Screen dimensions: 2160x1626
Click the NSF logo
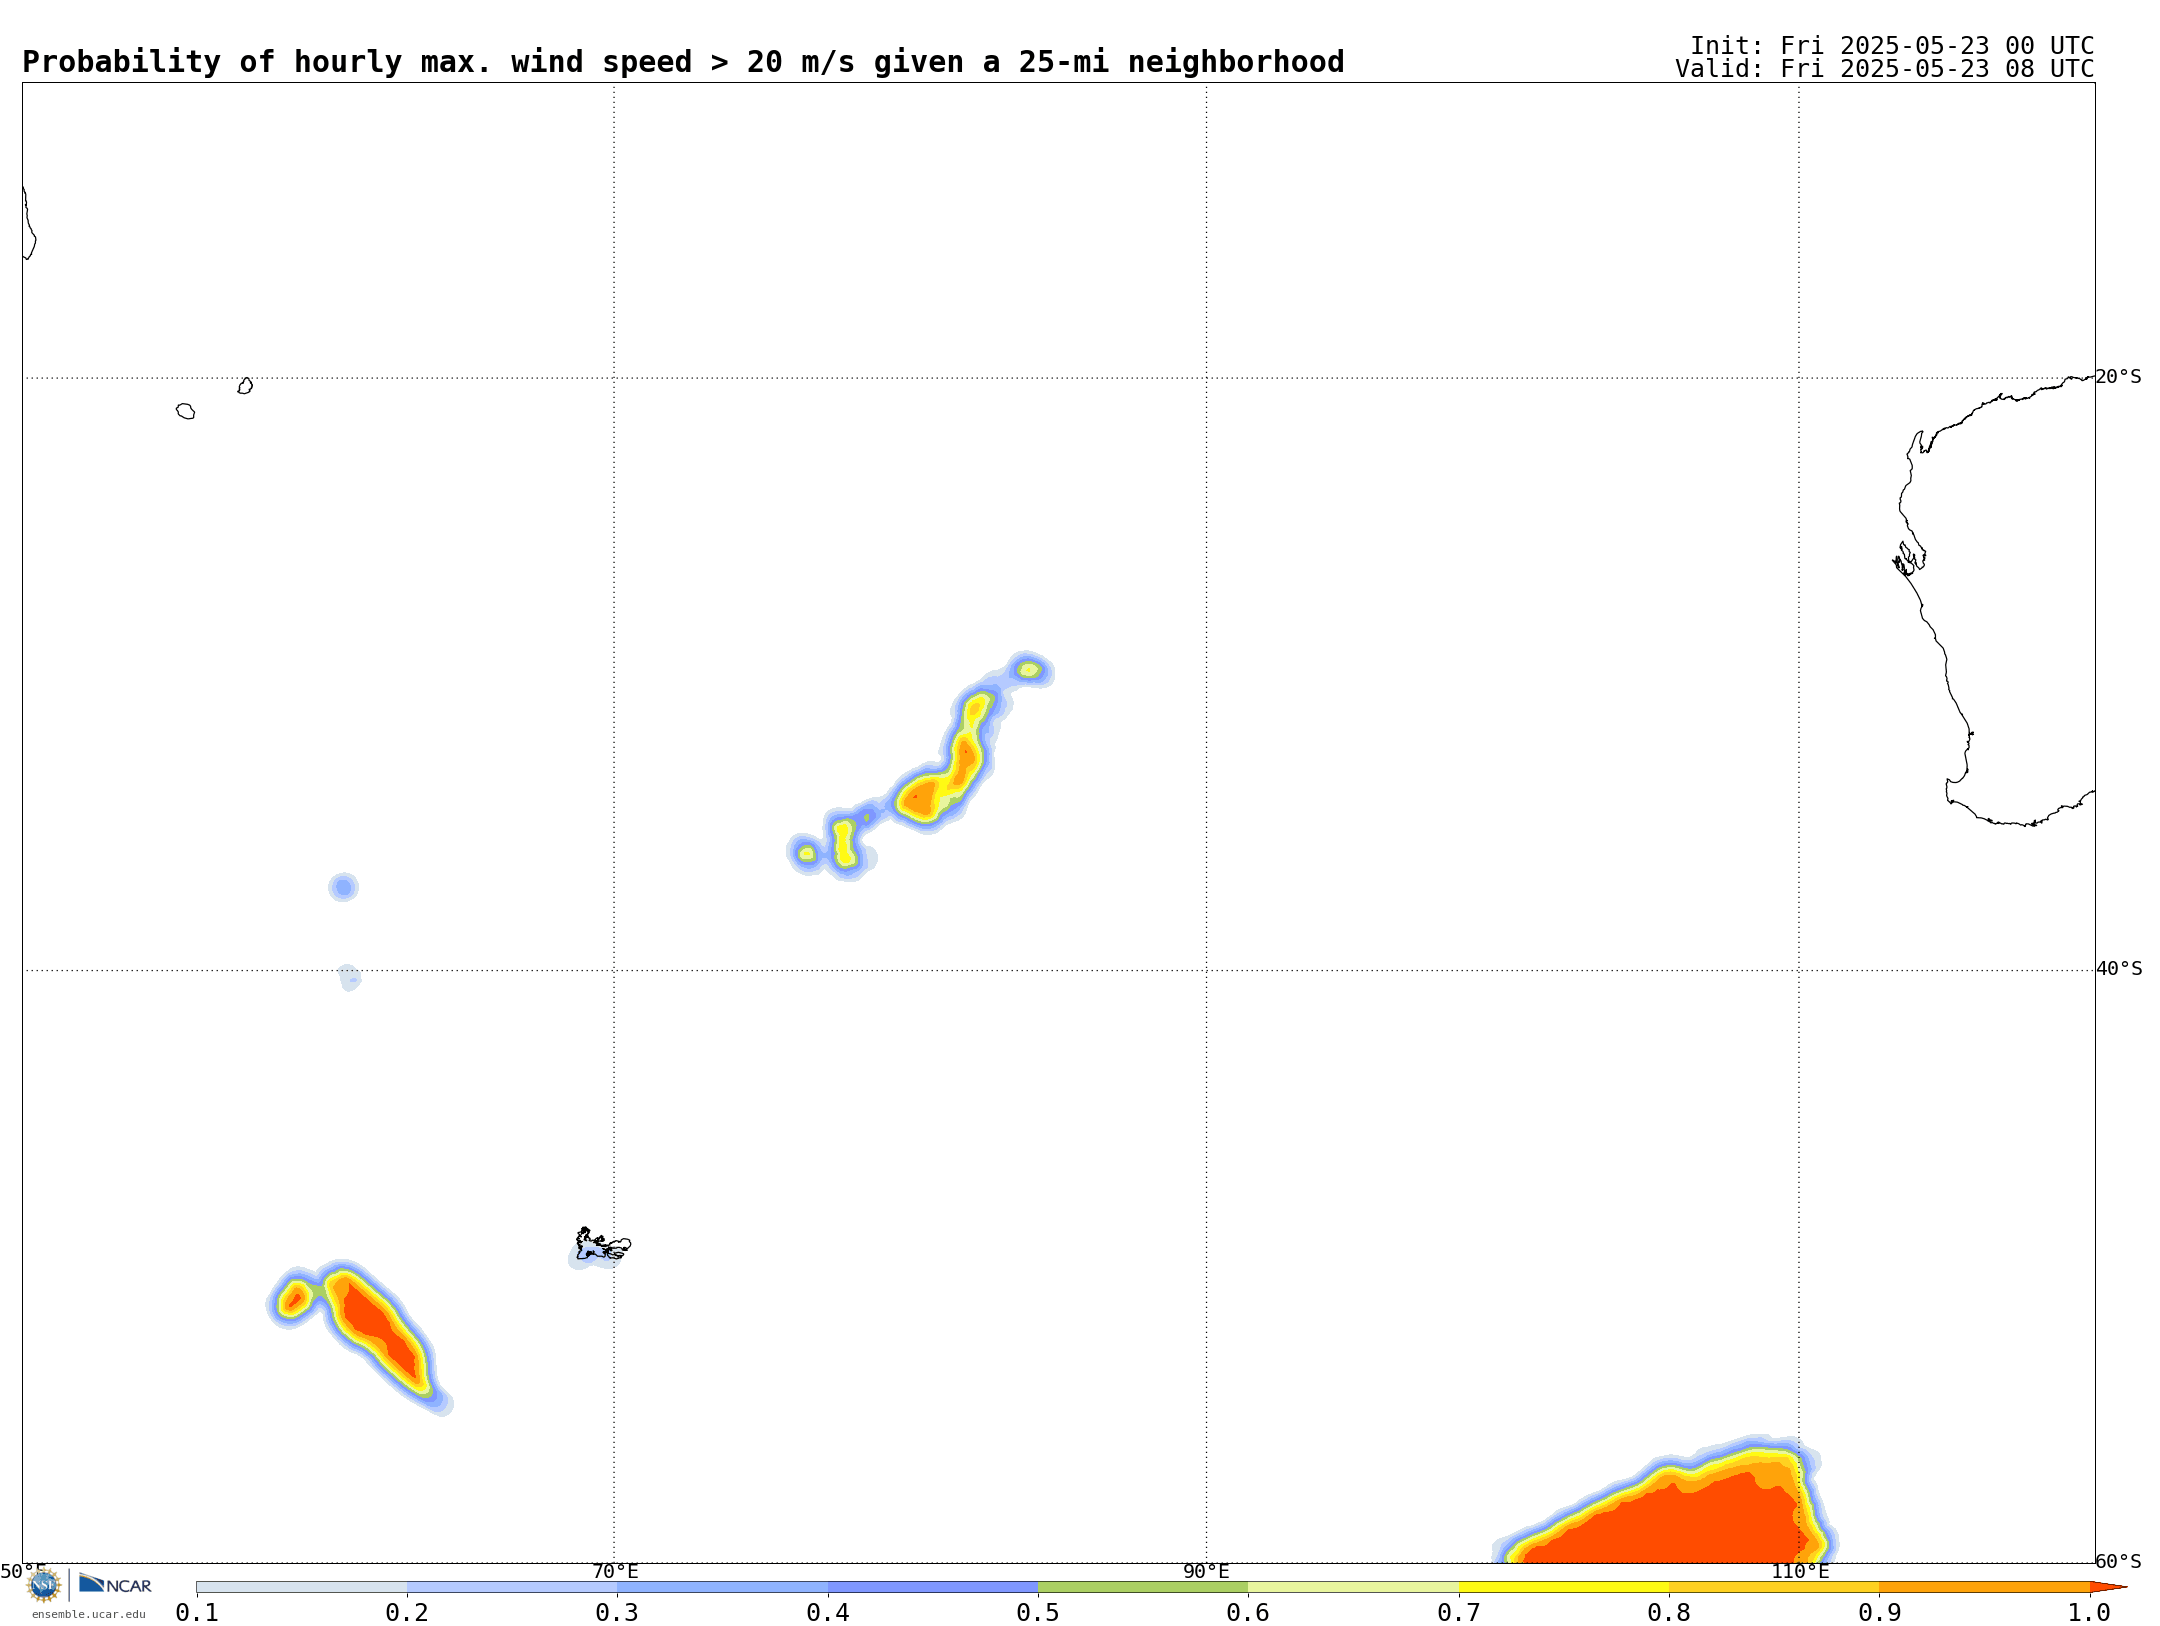pyautogui.click(x=43, y=1585)
